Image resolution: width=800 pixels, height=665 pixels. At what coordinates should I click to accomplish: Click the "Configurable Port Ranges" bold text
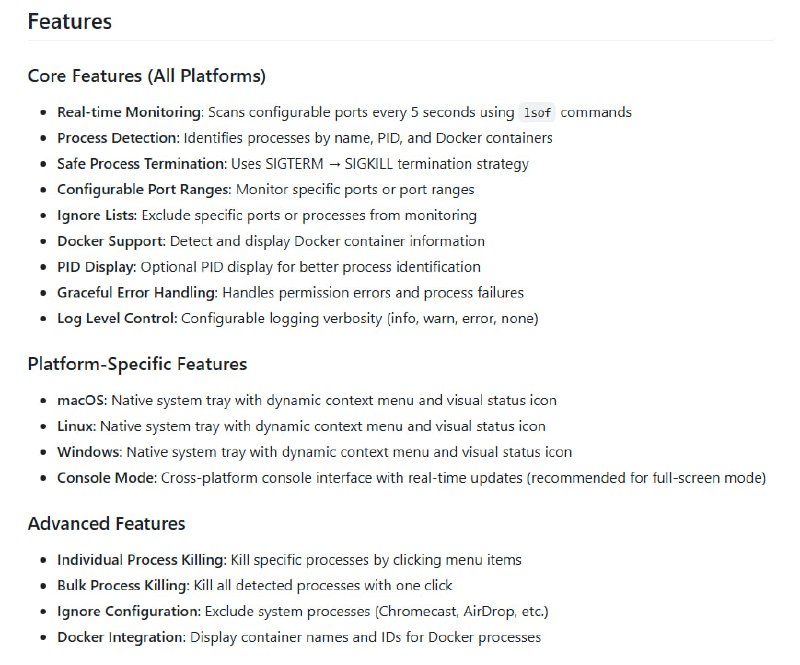(x=143, y=190)
